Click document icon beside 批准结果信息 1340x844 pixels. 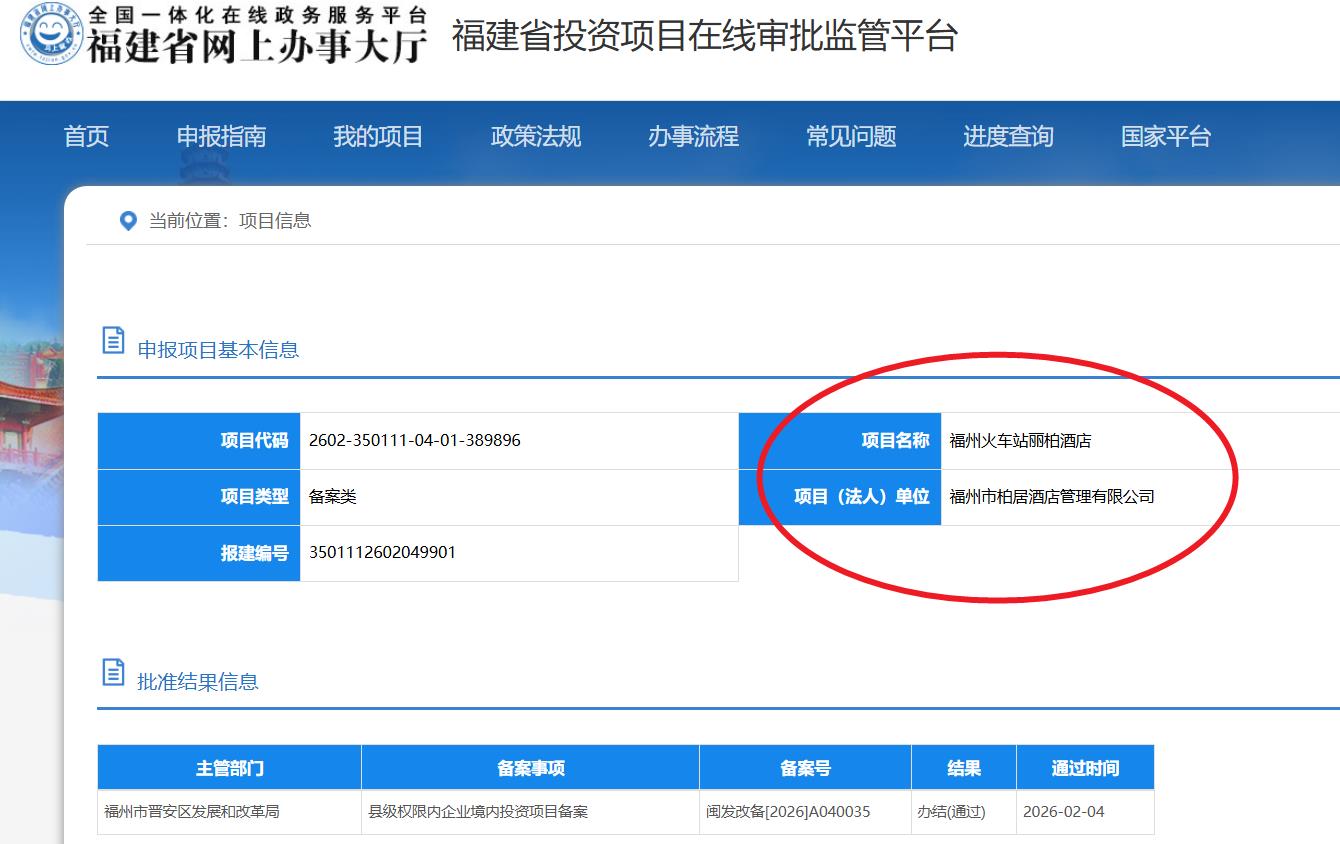pos(114,673)
